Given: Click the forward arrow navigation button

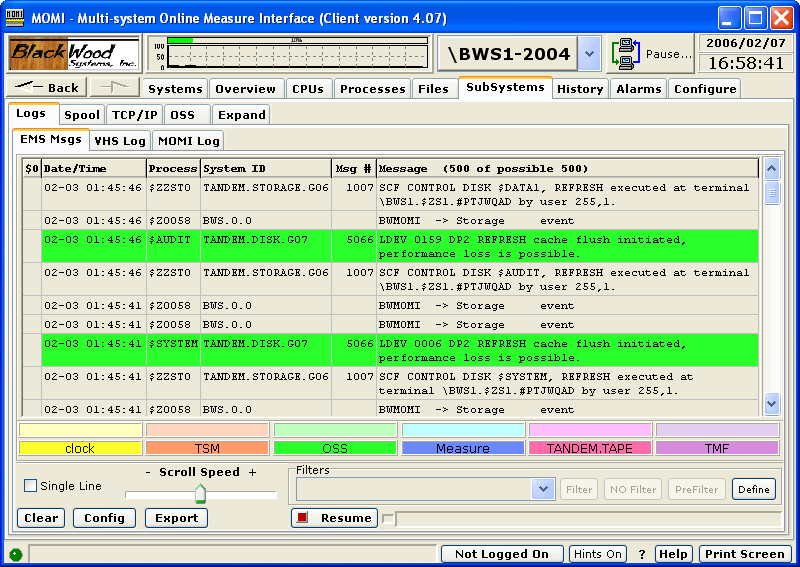Looking at the screenshot, I should (114, 88).
